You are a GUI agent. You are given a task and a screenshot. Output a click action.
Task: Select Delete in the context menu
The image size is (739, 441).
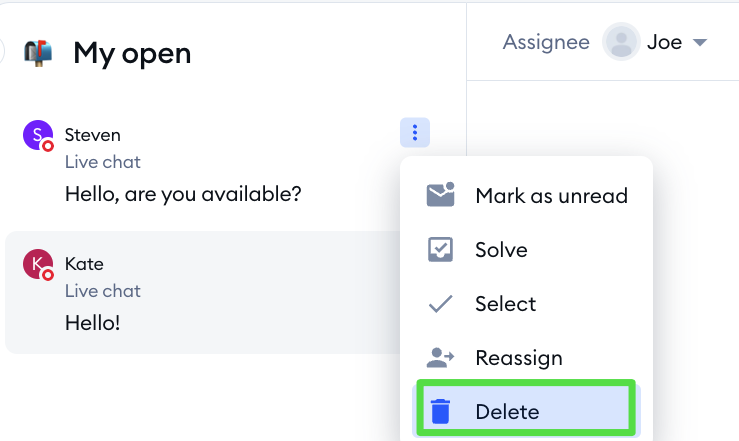pyautogui.click(x=526, y=410)
